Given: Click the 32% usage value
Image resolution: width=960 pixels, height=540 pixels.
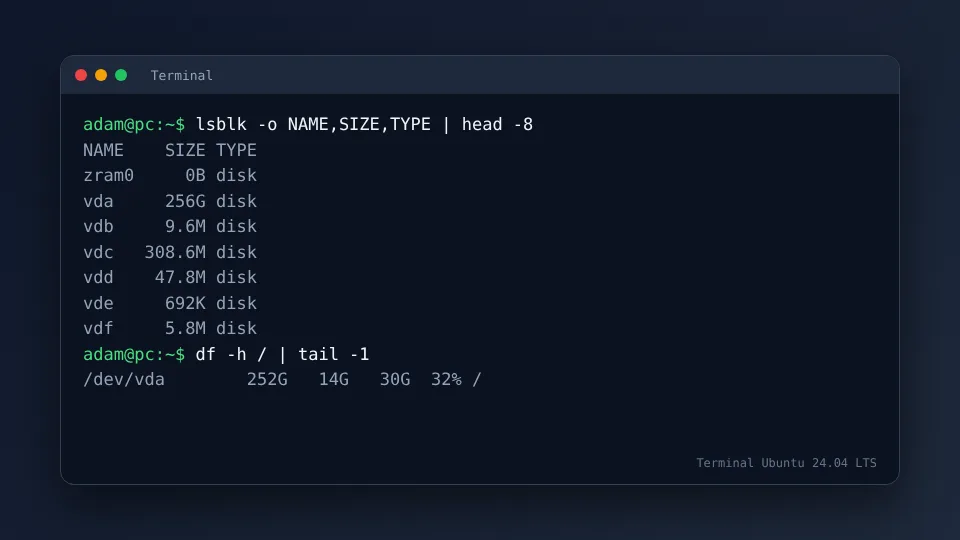Looking at the screenshot, I should coord(446,380).
